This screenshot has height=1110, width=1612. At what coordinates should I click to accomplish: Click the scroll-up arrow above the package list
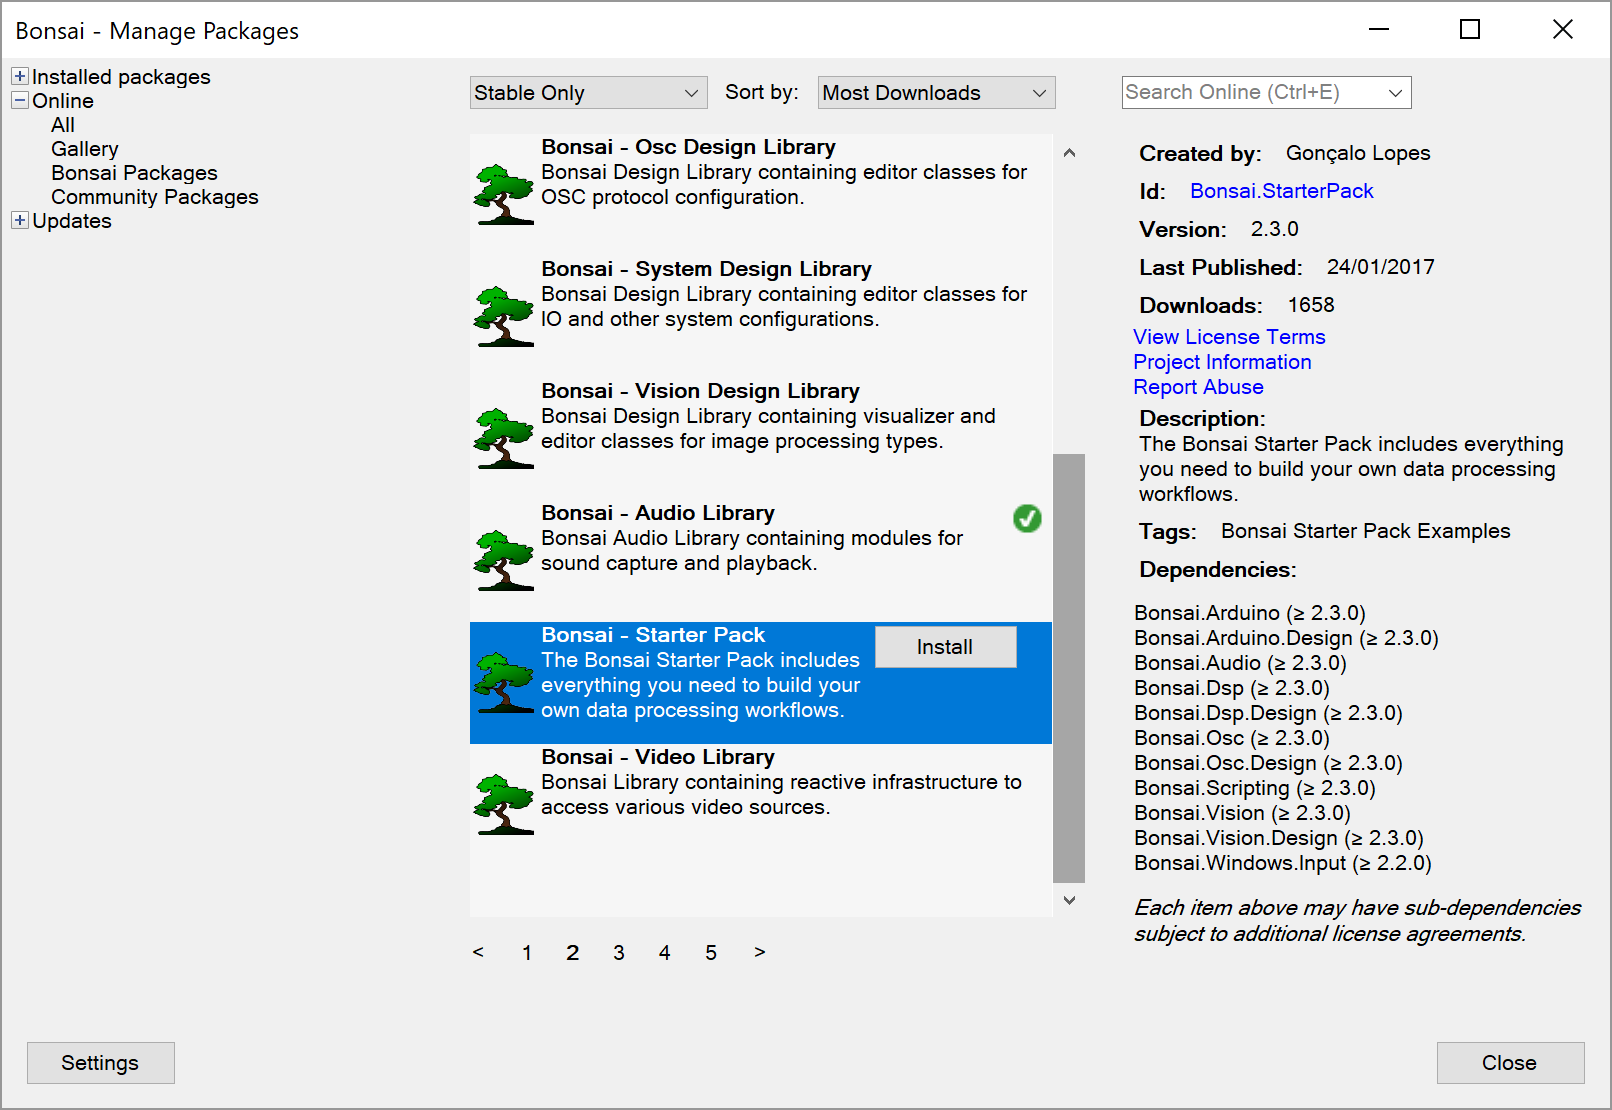point(1069,152)
